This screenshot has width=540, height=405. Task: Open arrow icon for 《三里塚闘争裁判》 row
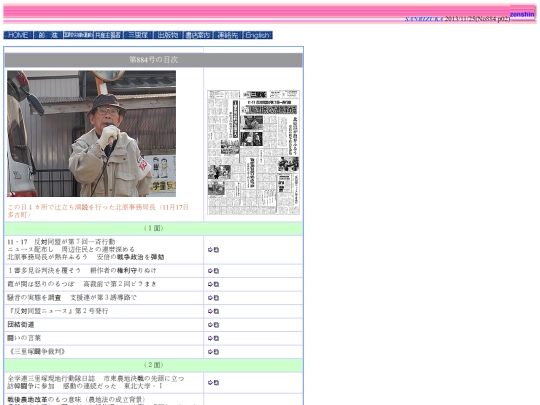(x=214, y=352)
